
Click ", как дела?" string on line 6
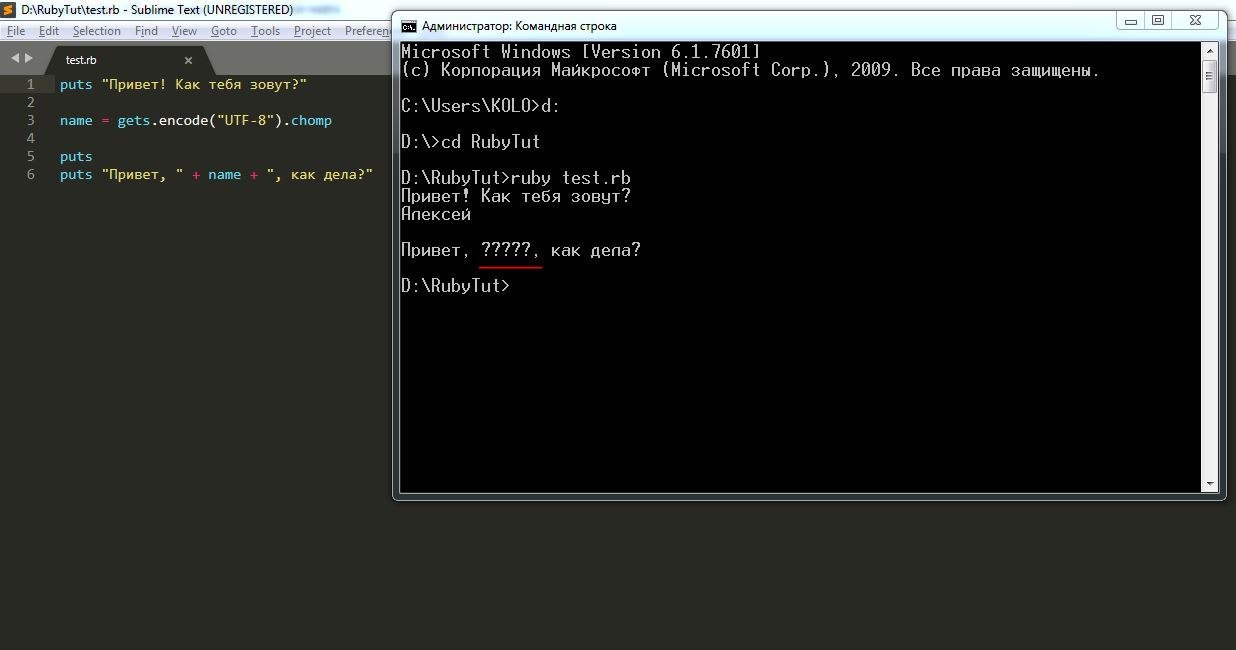(x=319, y=174)
